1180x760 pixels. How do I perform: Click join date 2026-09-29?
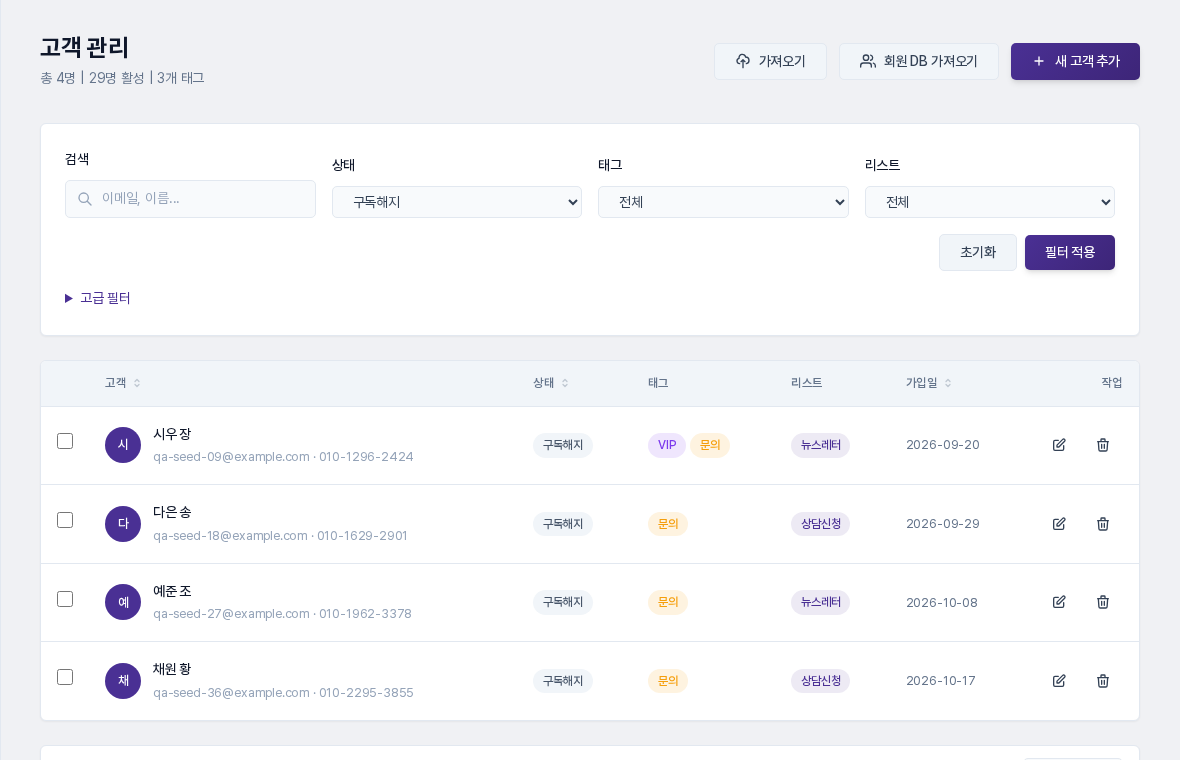pyautogui.click(x=943, y=524)
